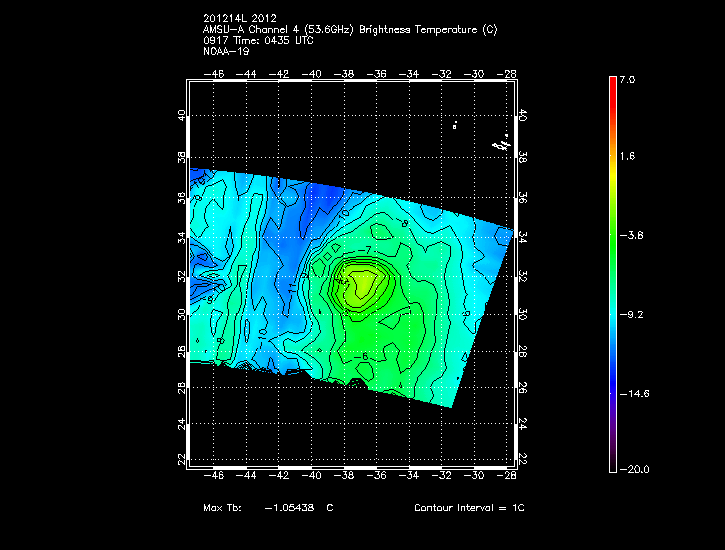This screenshot has height=550, width=725.
Task: Click the Contour Interval = 1C text
Action: [469, 508]
